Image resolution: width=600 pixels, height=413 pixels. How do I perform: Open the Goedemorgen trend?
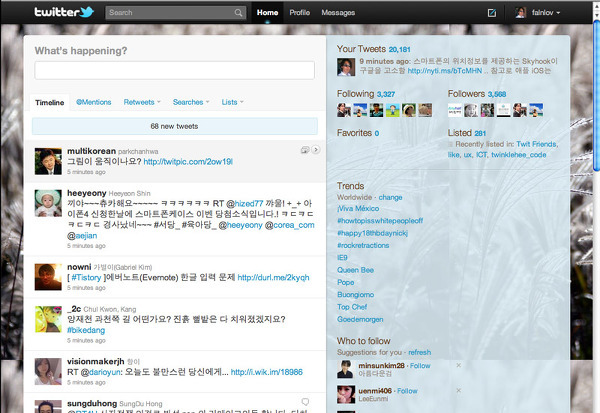(x=360, y=319)
